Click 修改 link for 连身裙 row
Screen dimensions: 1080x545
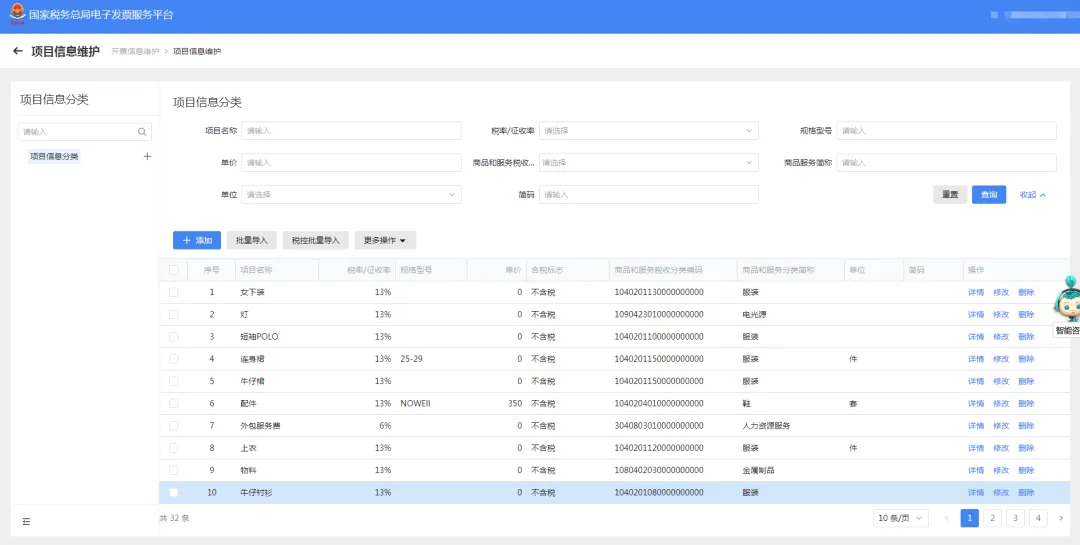(1001, 359)
